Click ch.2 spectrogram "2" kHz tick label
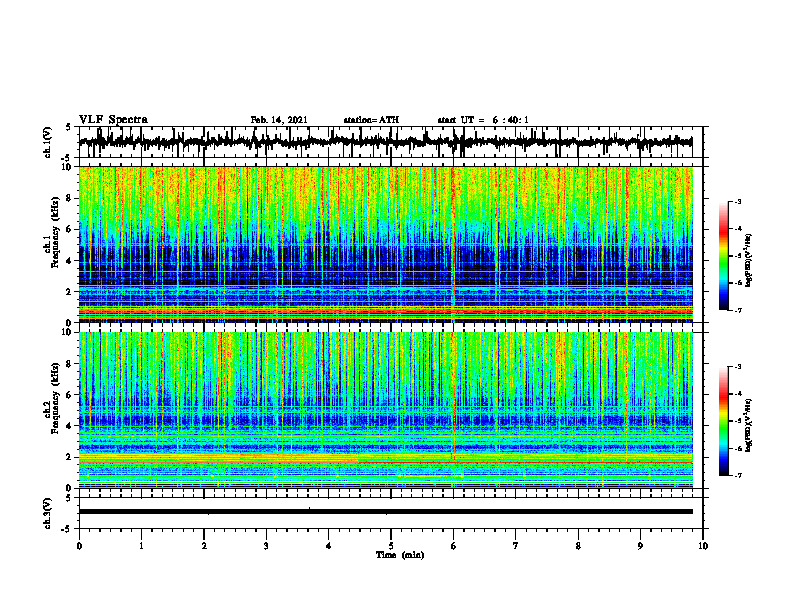This screenshot has height=612, width=792. click(69, 457)
